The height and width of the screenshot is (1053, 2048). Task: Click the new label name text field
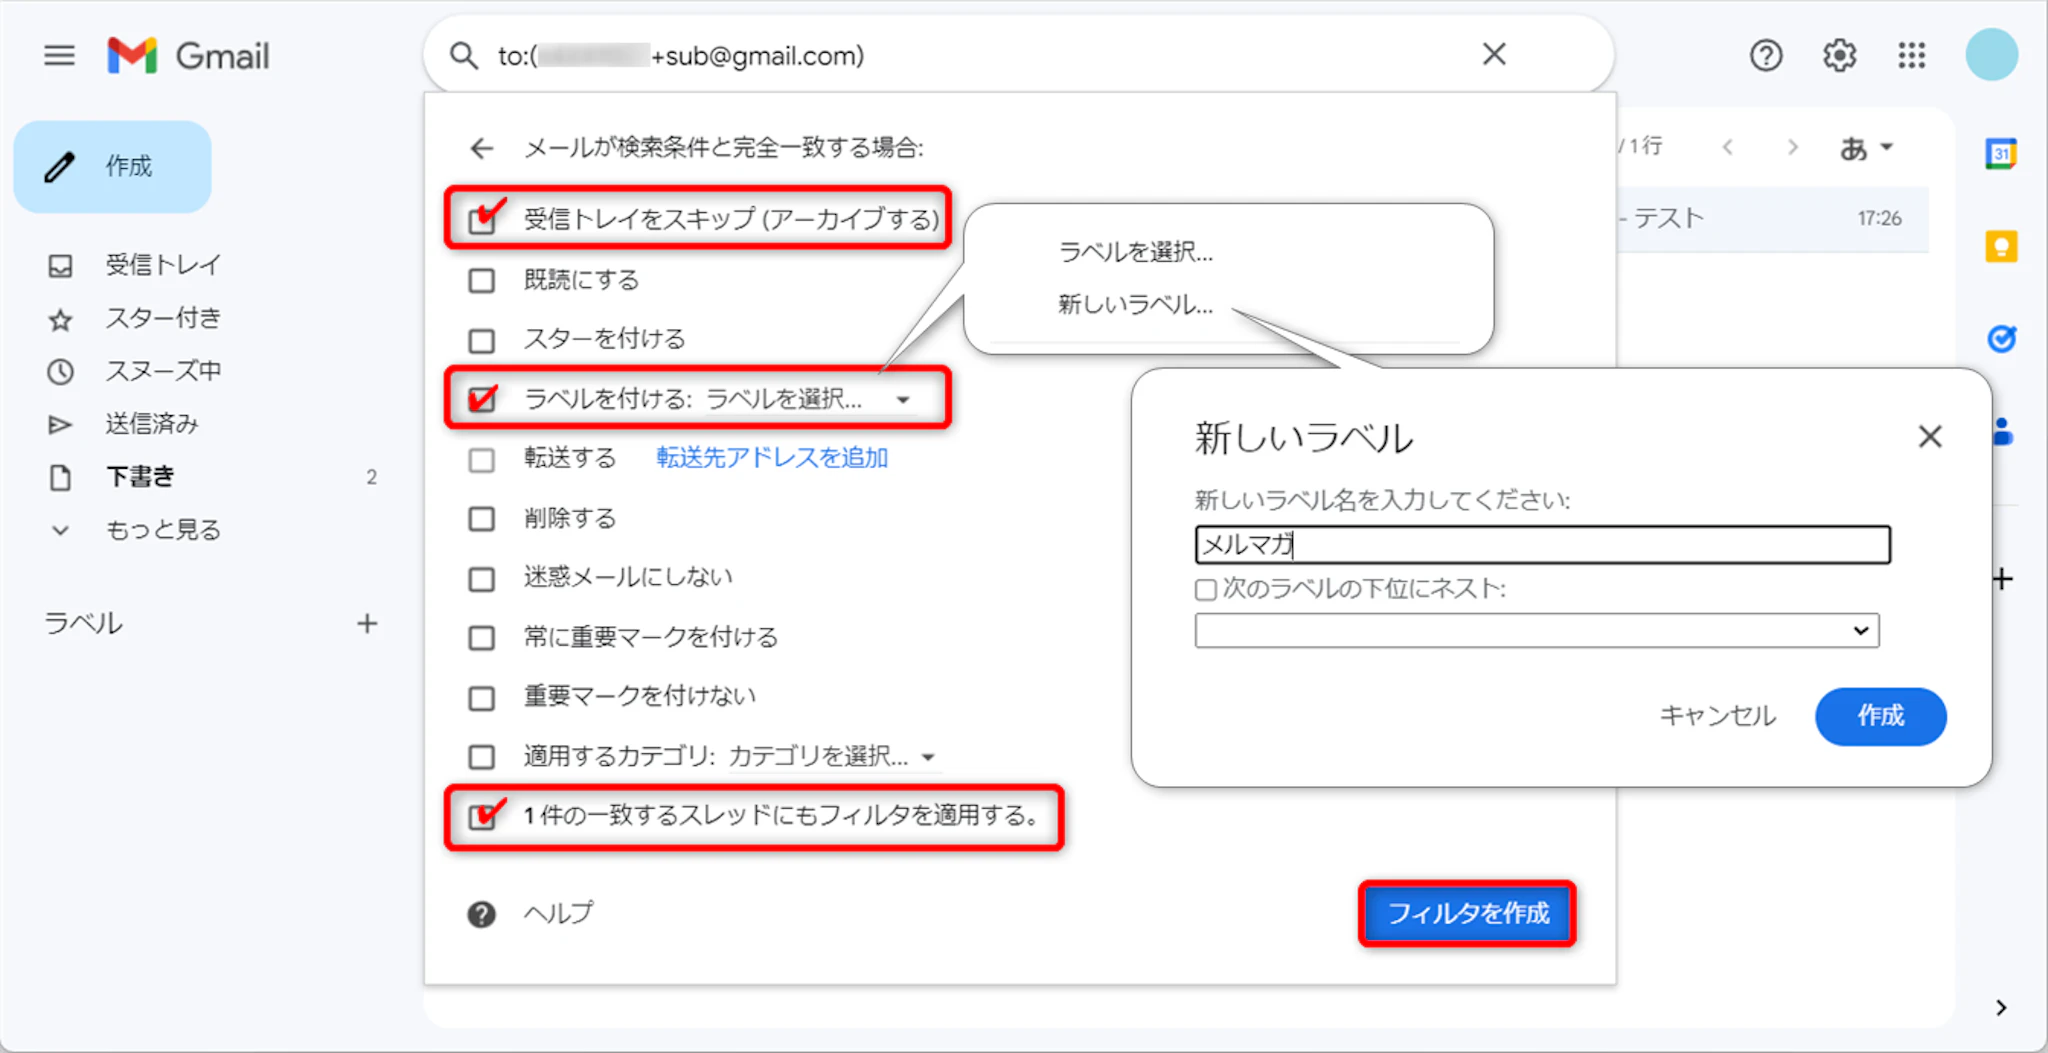(1541, 545)
